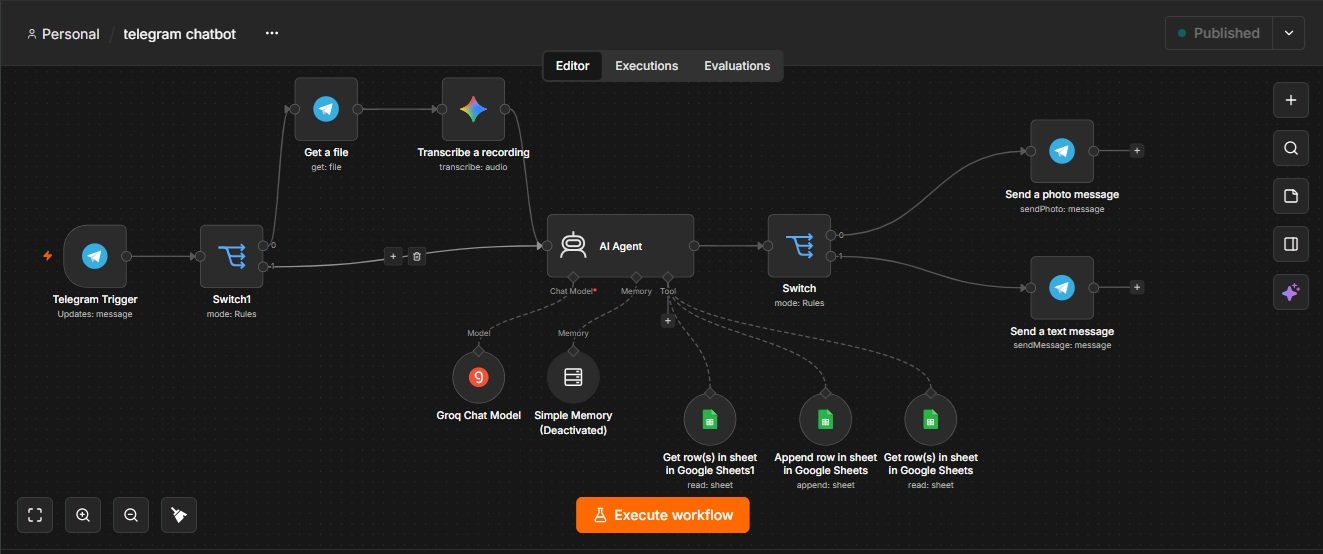
Task: Add a new node with the plus button
Action: (1291, 100)
